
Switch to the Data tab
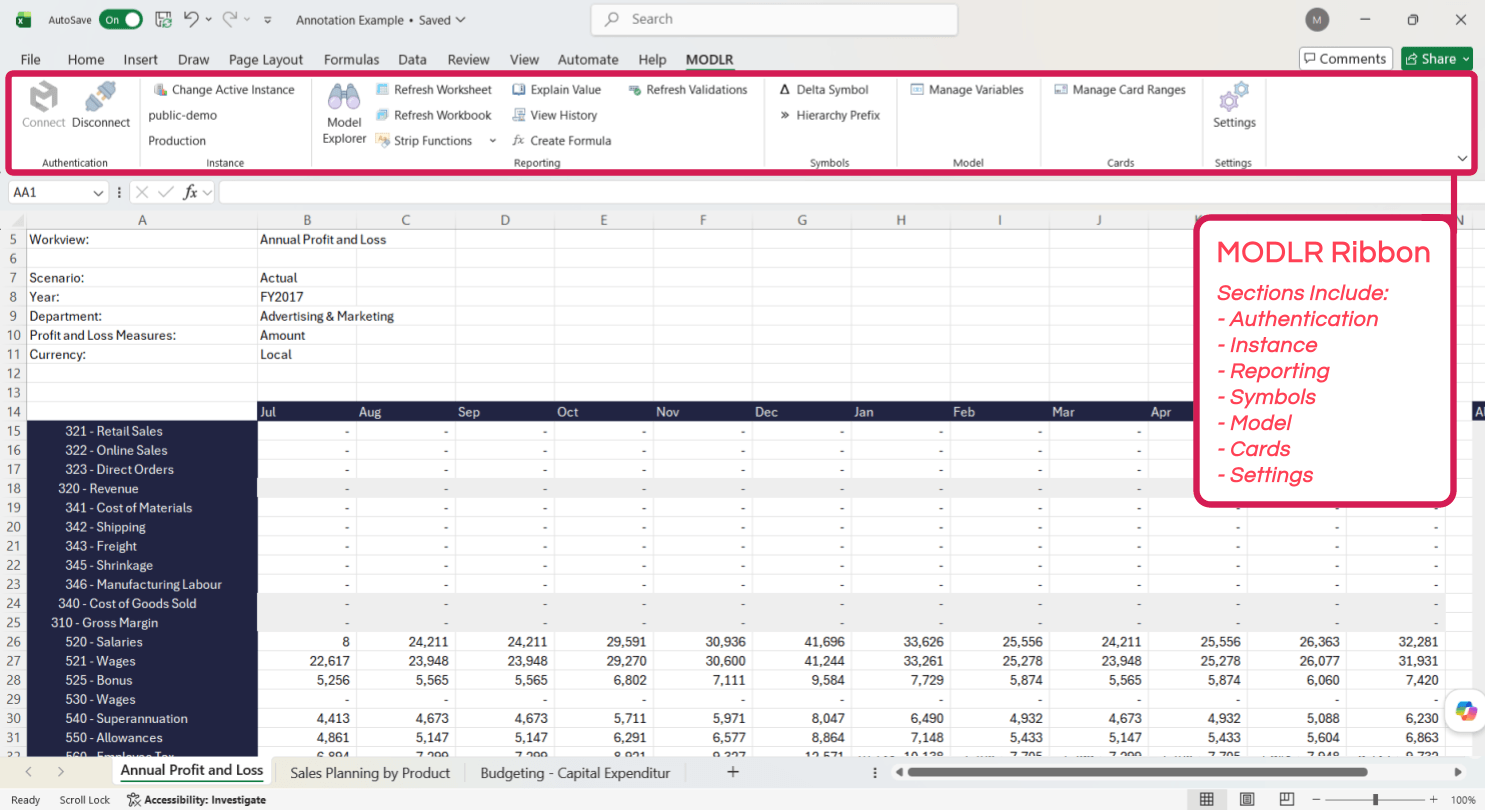[x=412, y=59]
